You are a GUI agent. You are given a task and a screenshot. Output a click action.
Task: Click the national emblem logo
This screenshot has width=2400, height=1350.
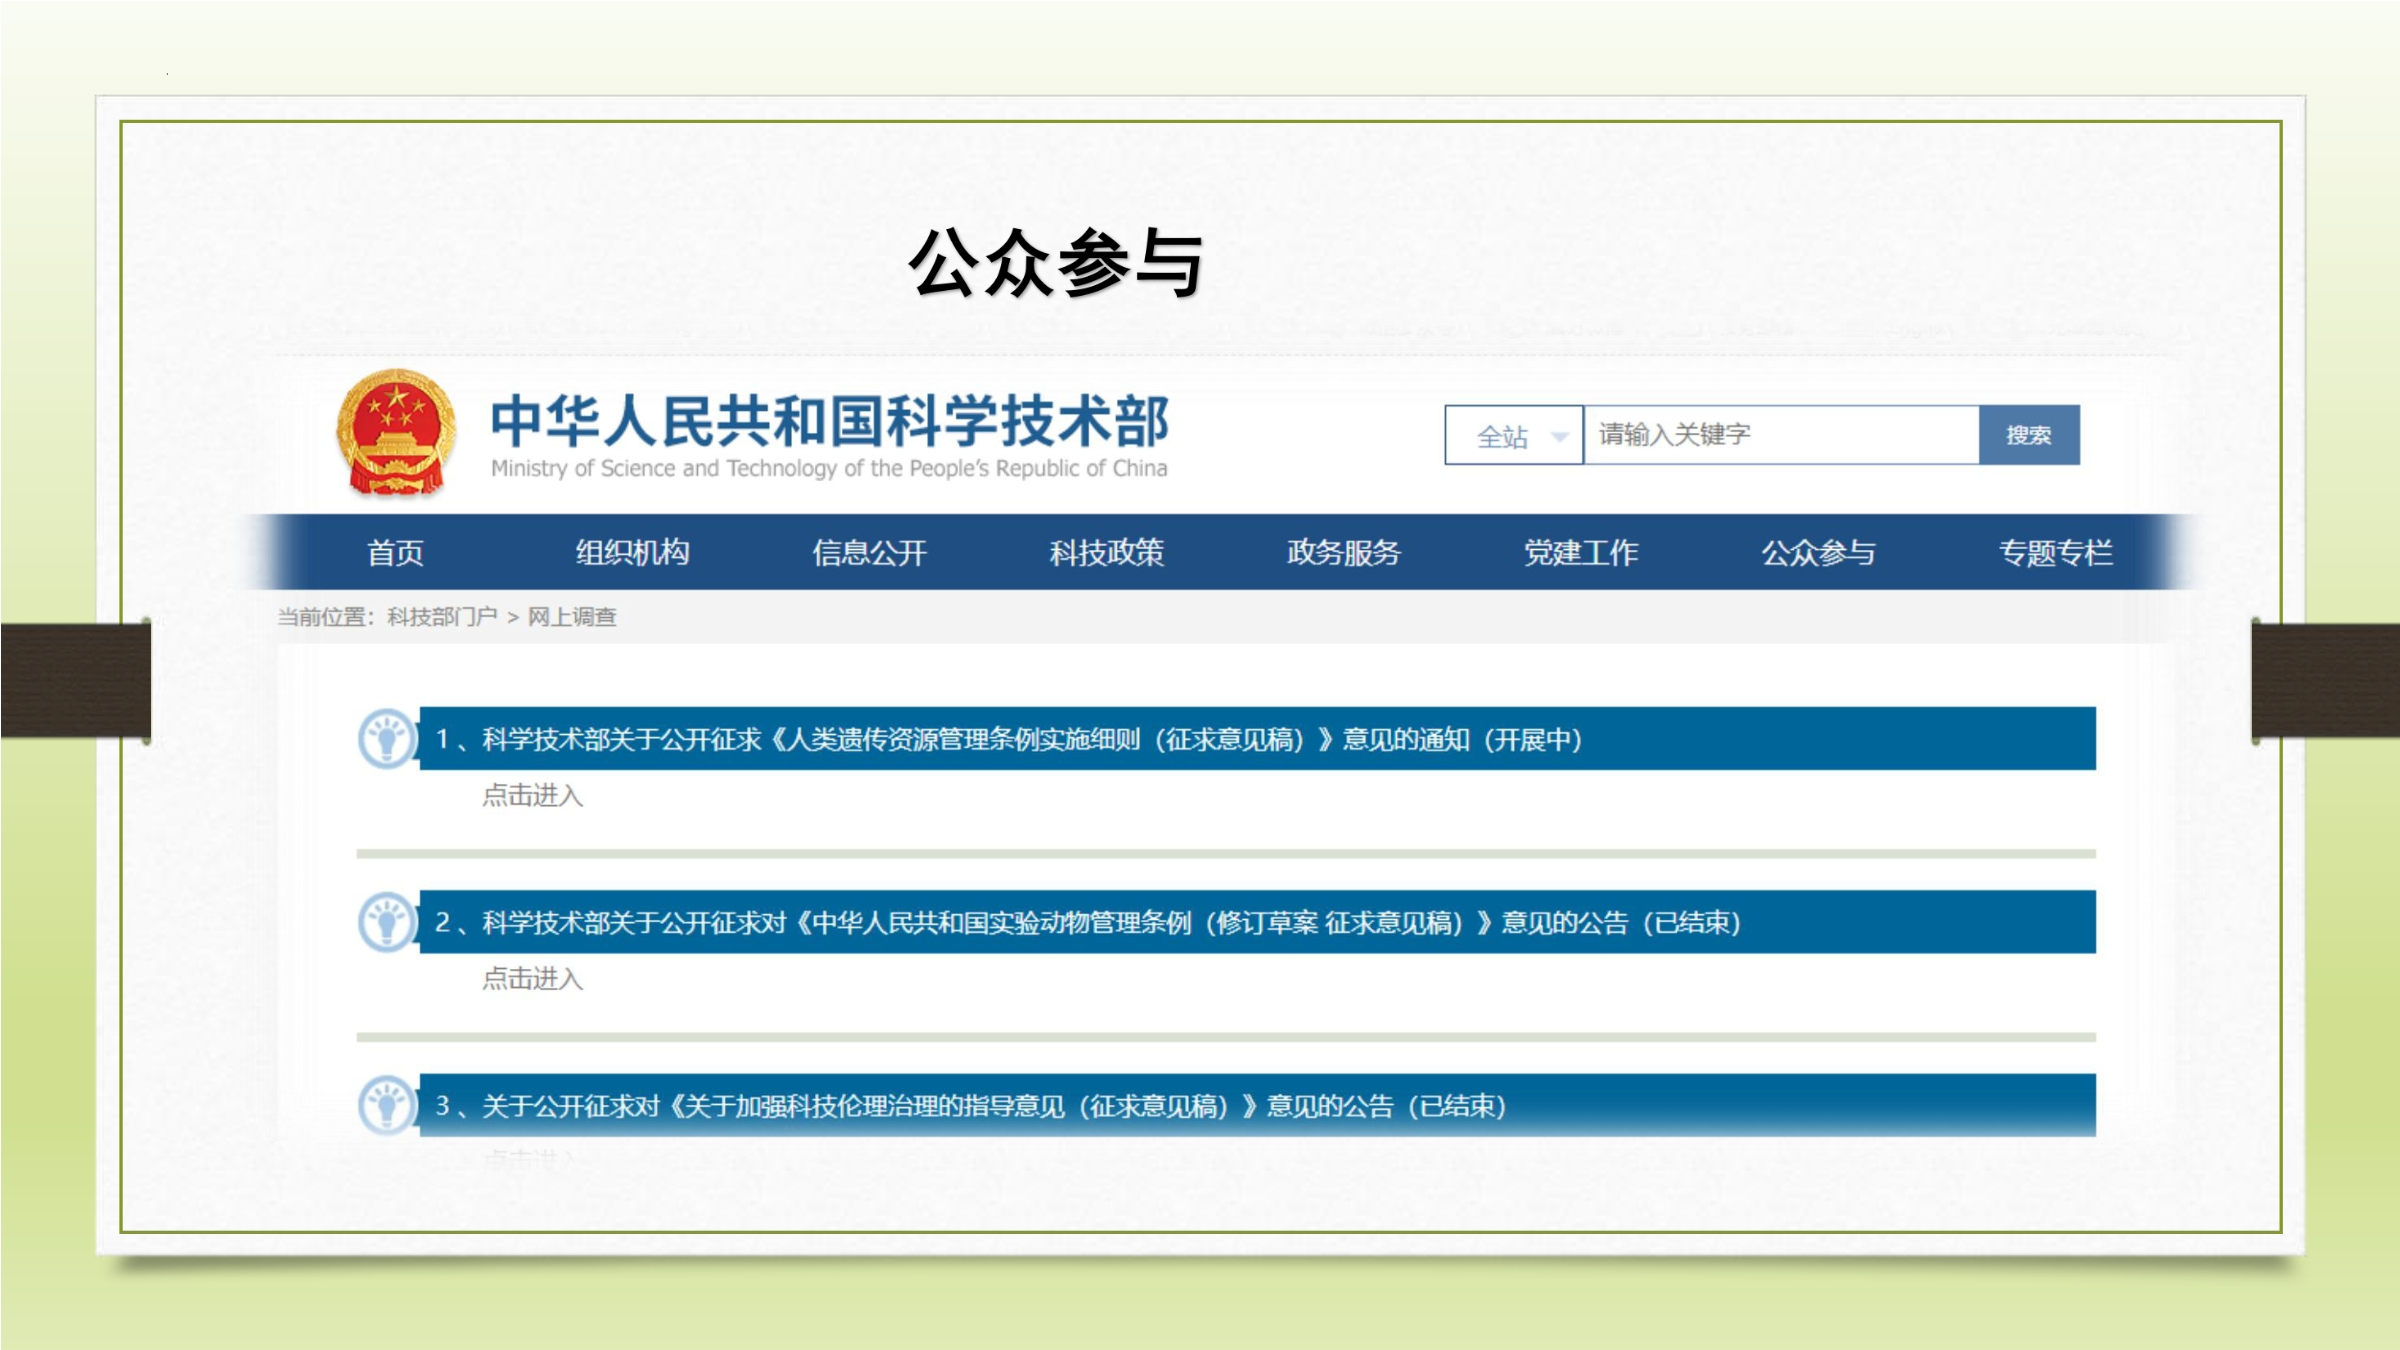pos(396,432)
